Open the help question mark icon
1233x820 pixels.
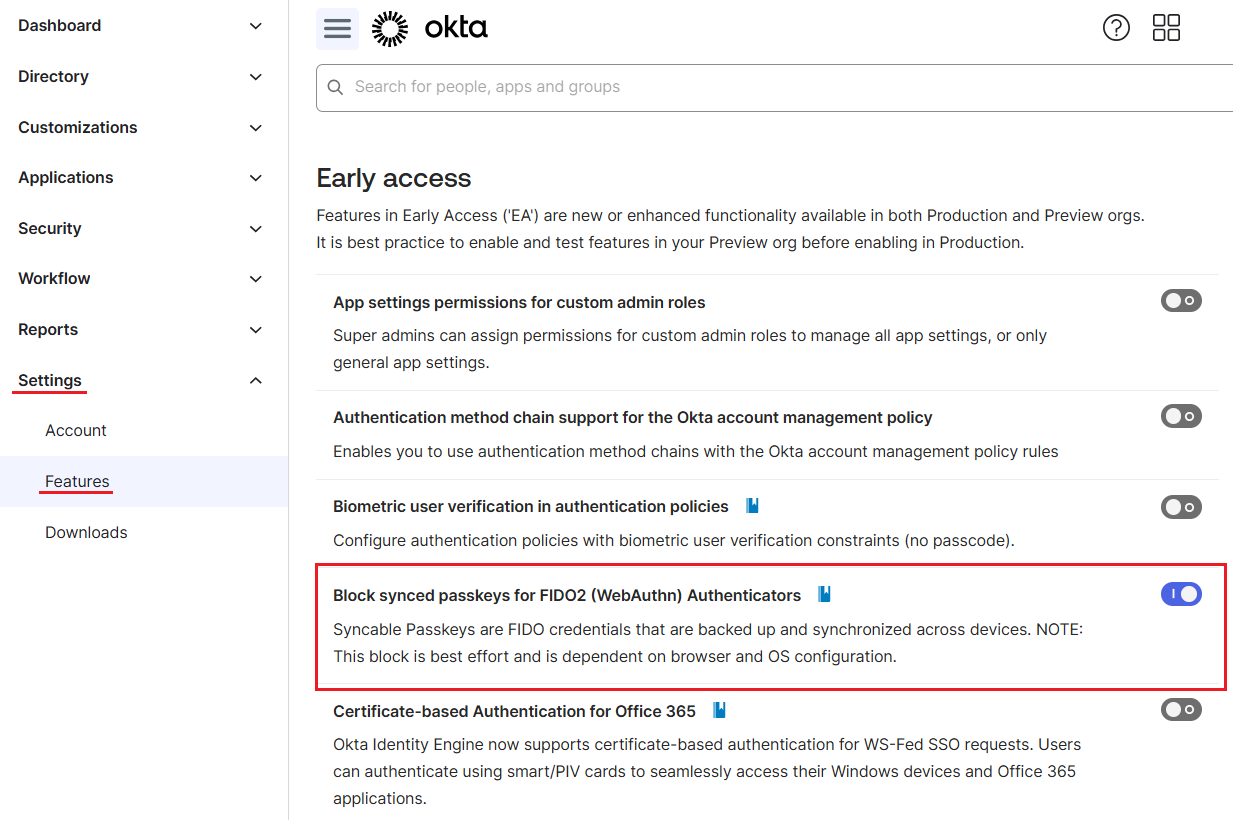coord(1116,27)
